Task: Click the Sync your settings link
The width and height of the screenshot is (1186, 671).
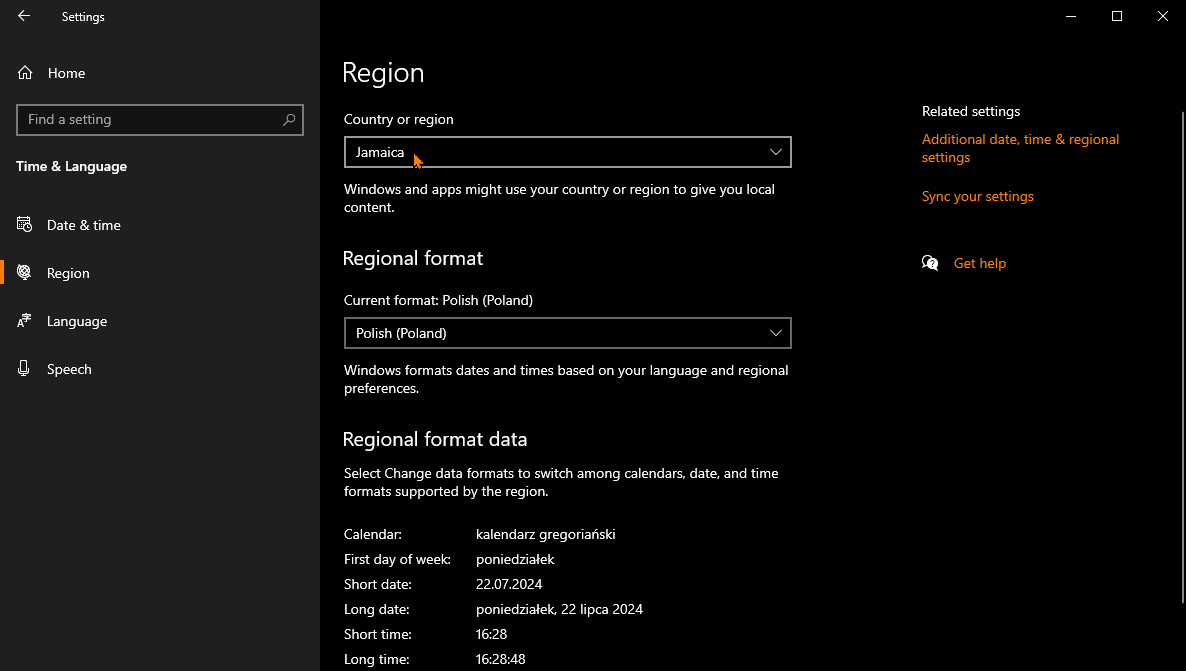Action: pos(978,196)
